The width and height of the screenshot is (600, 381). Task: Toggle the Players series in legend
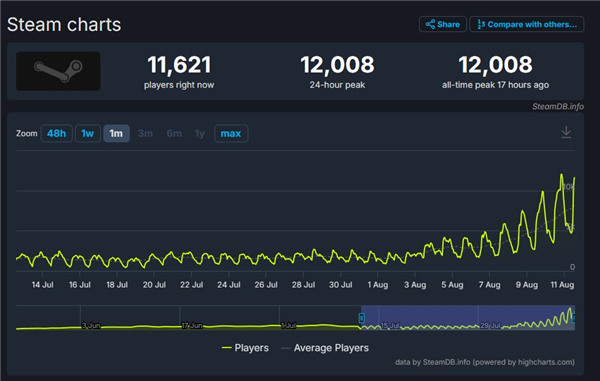tap(245, 348)
